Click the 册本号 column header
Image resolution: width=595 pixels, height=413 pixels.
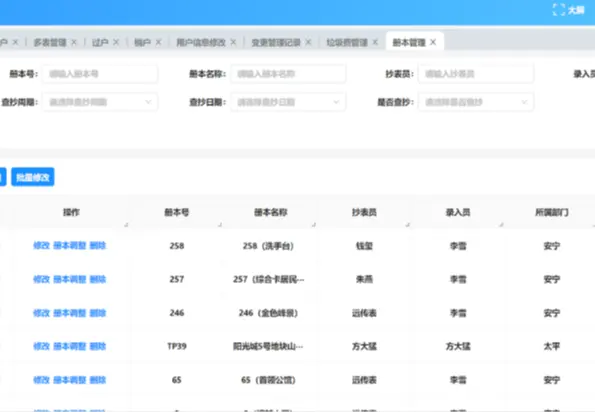tap(176, 212)
